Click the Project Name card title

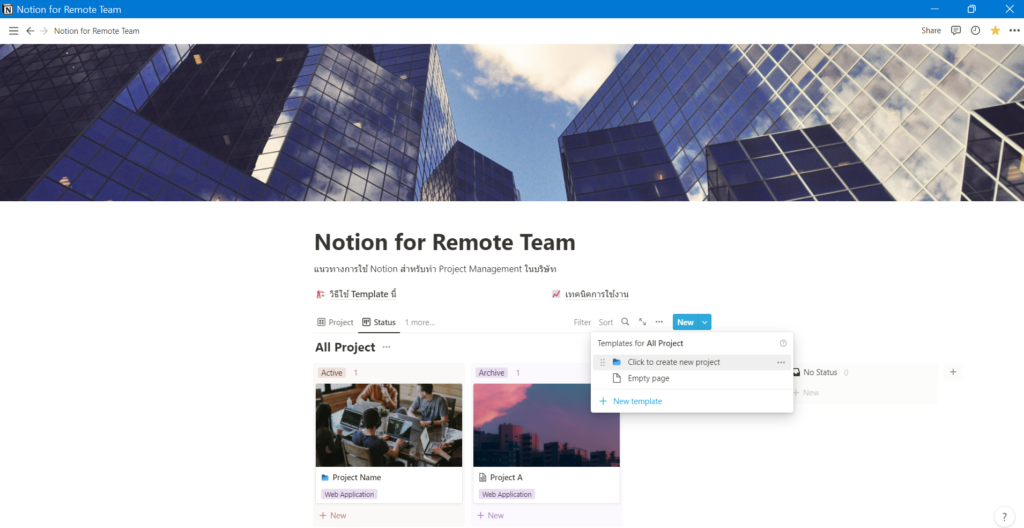coord(357,478)
